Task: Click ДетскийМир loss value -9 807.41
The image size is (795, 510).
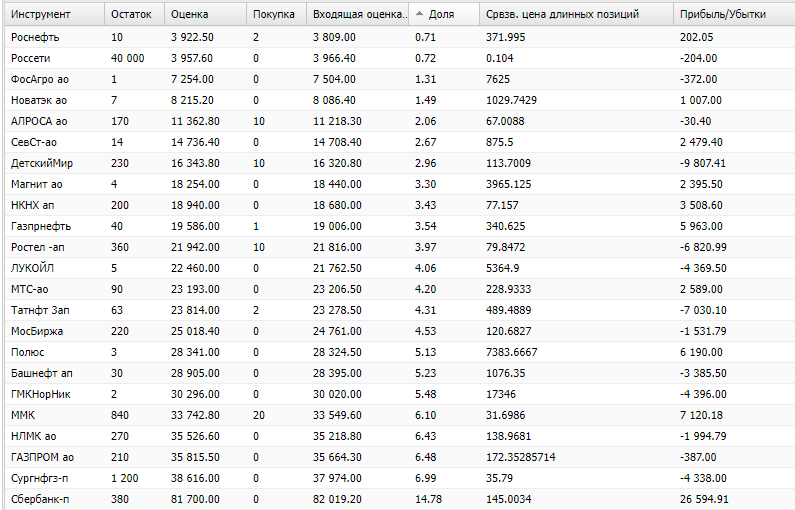Action: point(703,163)
